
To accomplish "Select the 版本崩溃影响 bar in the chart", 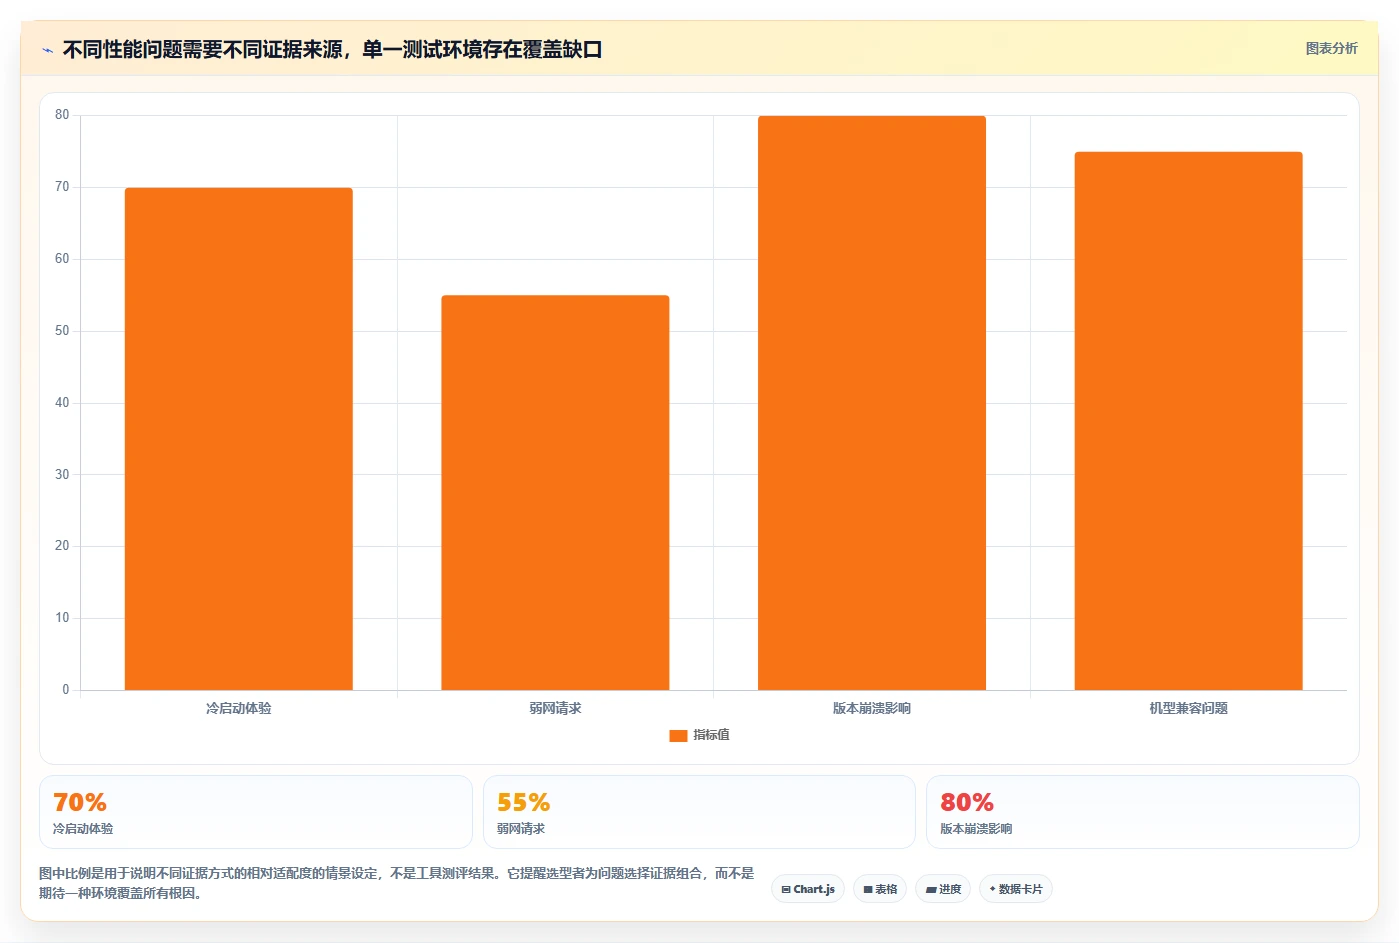I will (872, 403).
